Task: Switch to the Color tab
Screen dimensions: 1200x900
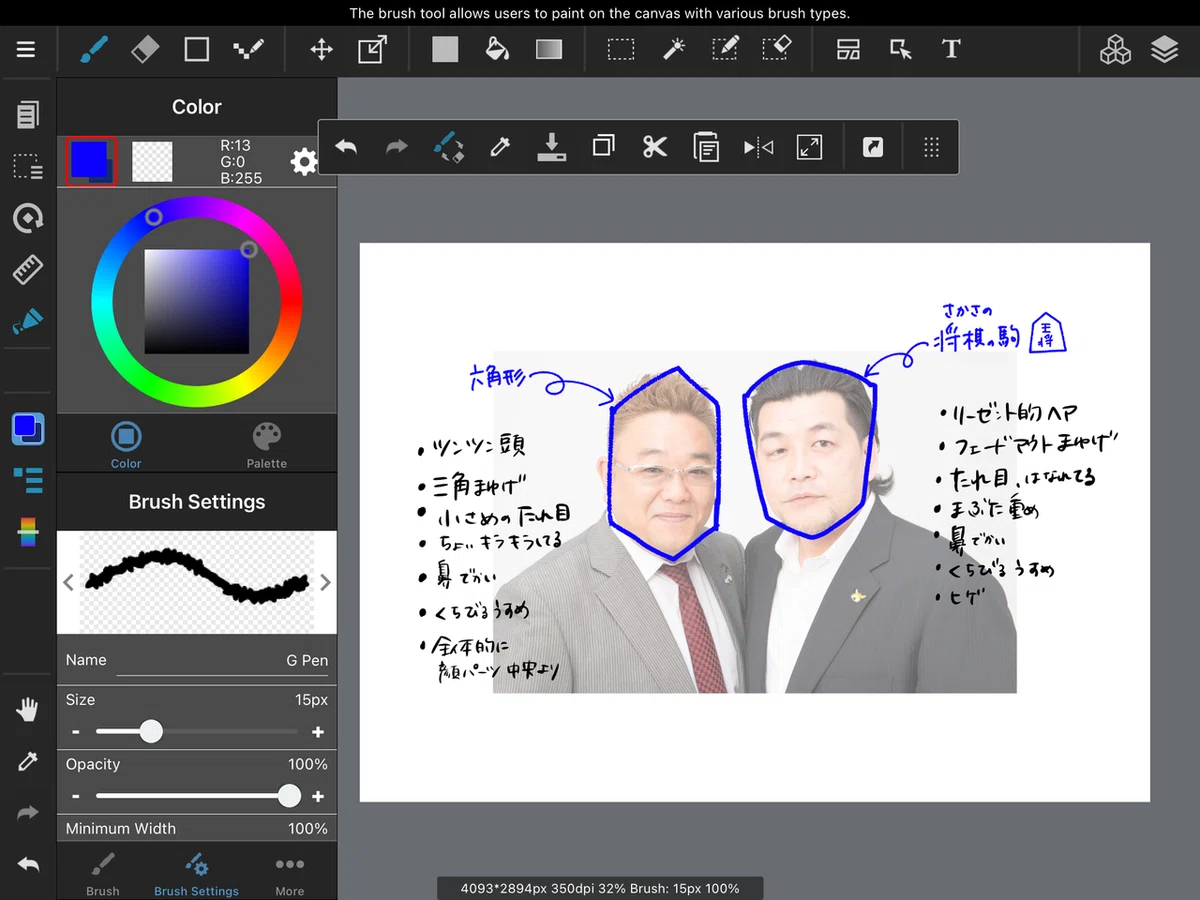Action: pyautogui.click(x=126, y=445)
